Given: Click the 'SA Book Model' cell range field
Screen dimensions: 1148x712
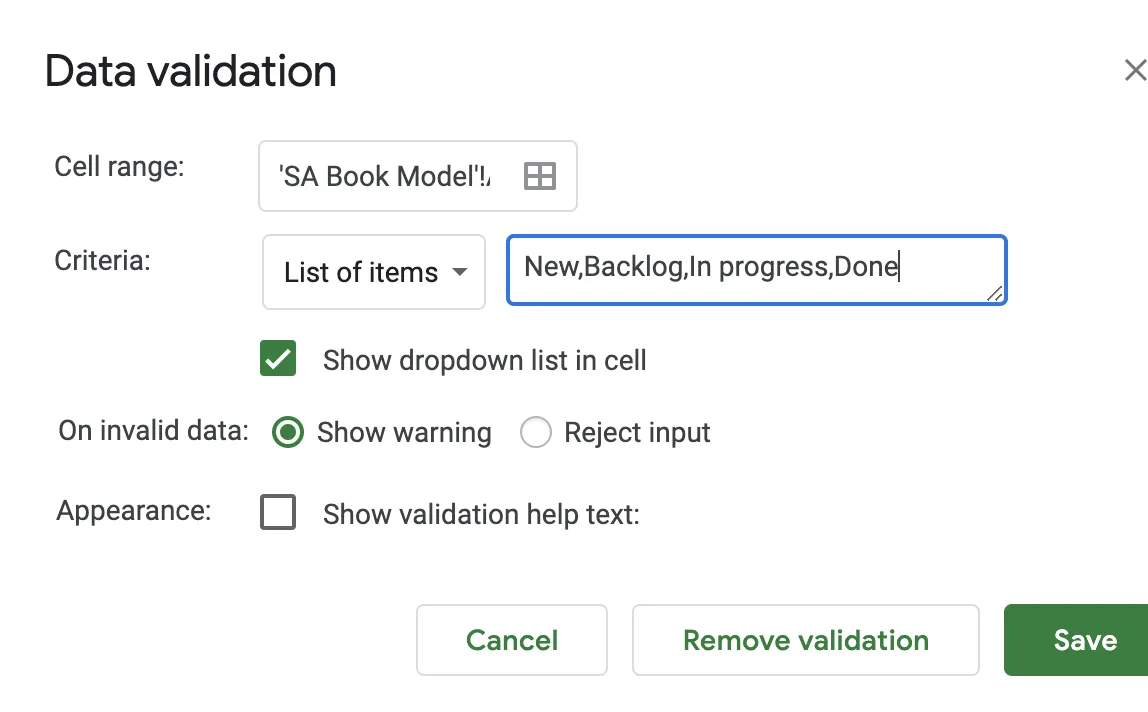Looking at the screenshot, I should pos(390,176).
